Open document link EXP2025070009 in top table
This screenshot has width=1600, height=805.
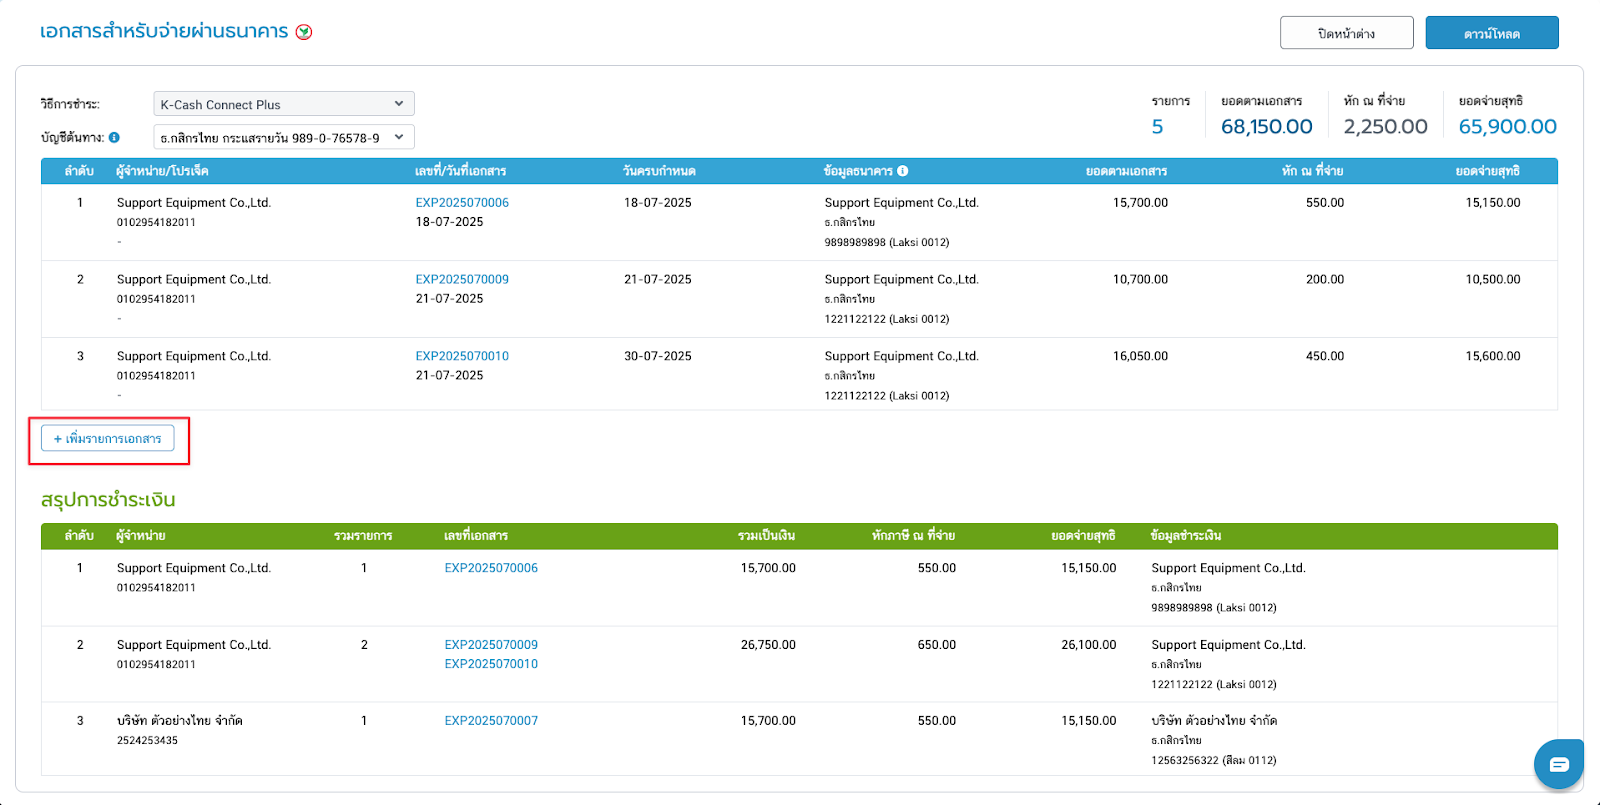(462, 279)
